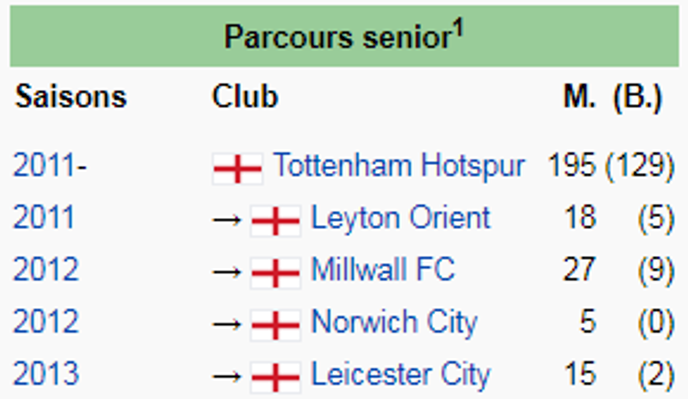Follow the Leicester City link
Screen dimensions: 688x399
pyautogui.click(x=401, y=375)
